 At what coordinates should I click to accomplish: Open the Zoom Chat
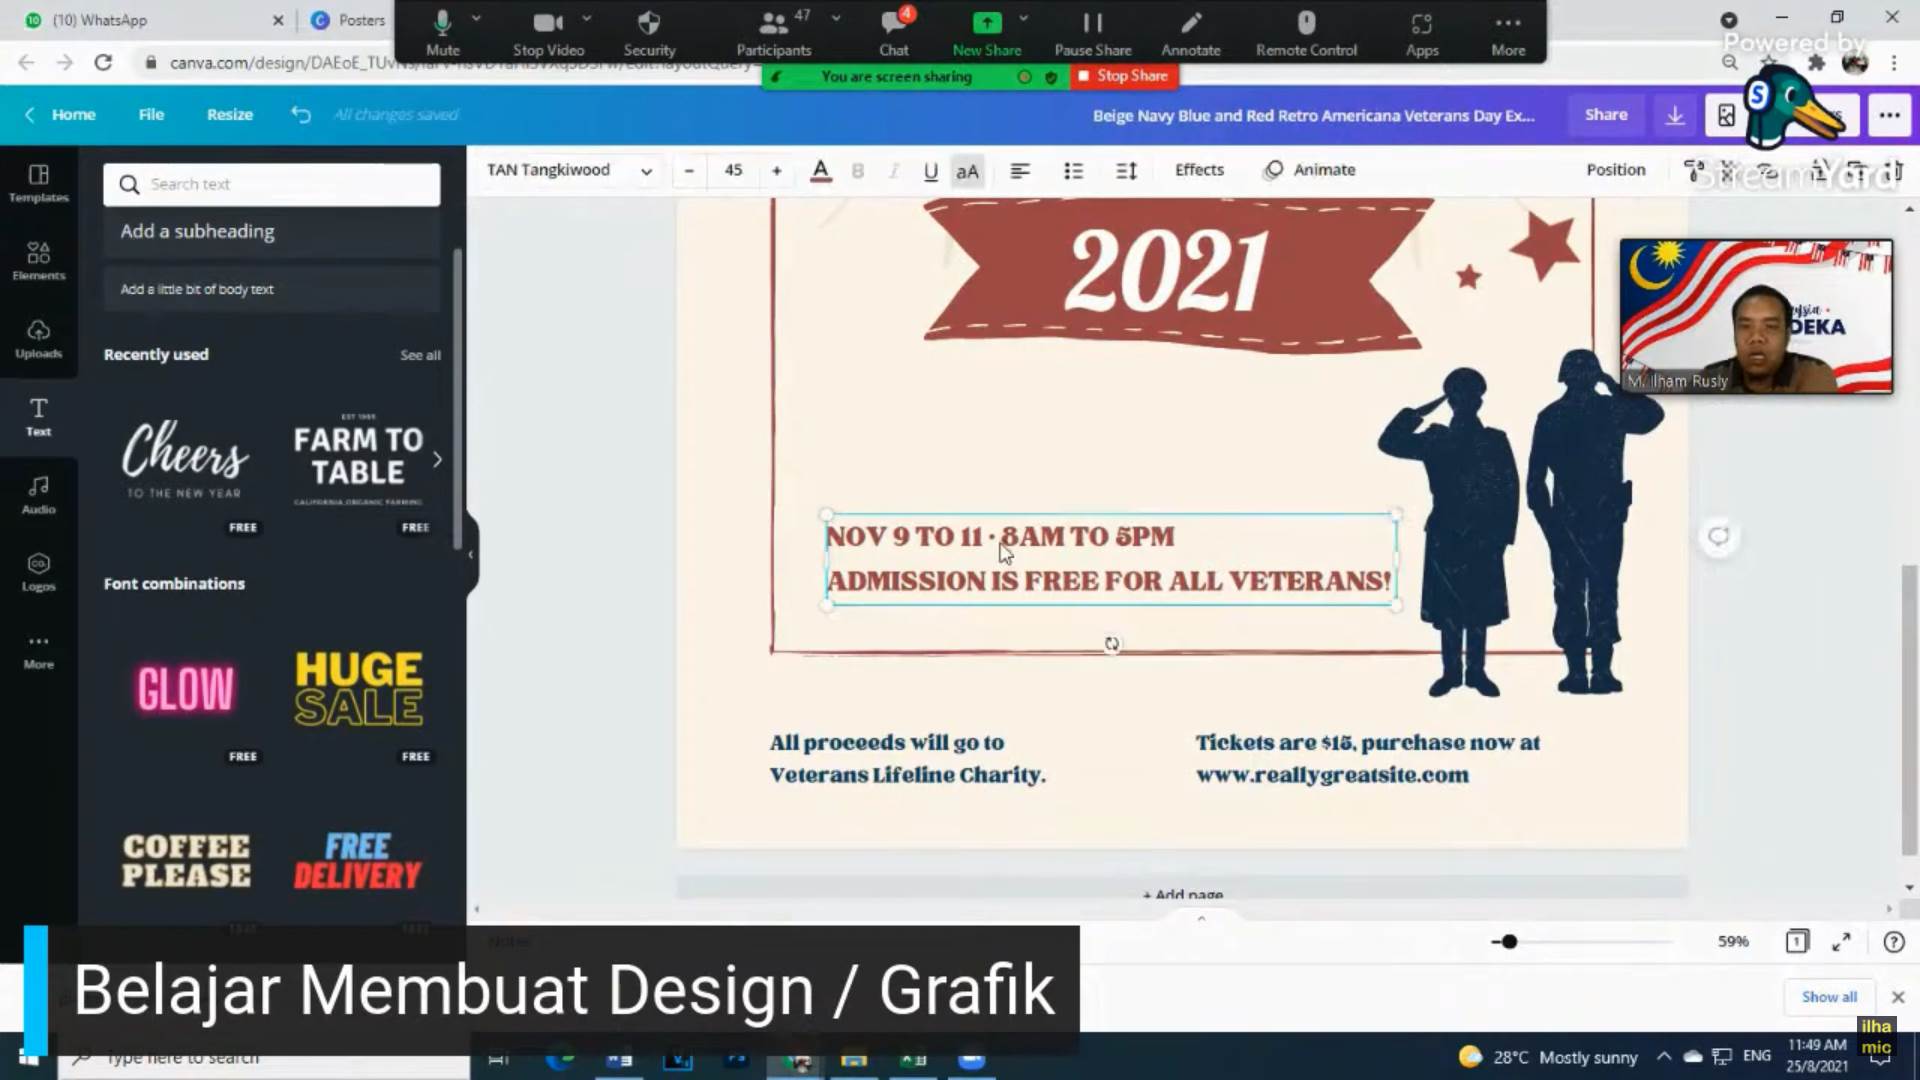(894, 33)
